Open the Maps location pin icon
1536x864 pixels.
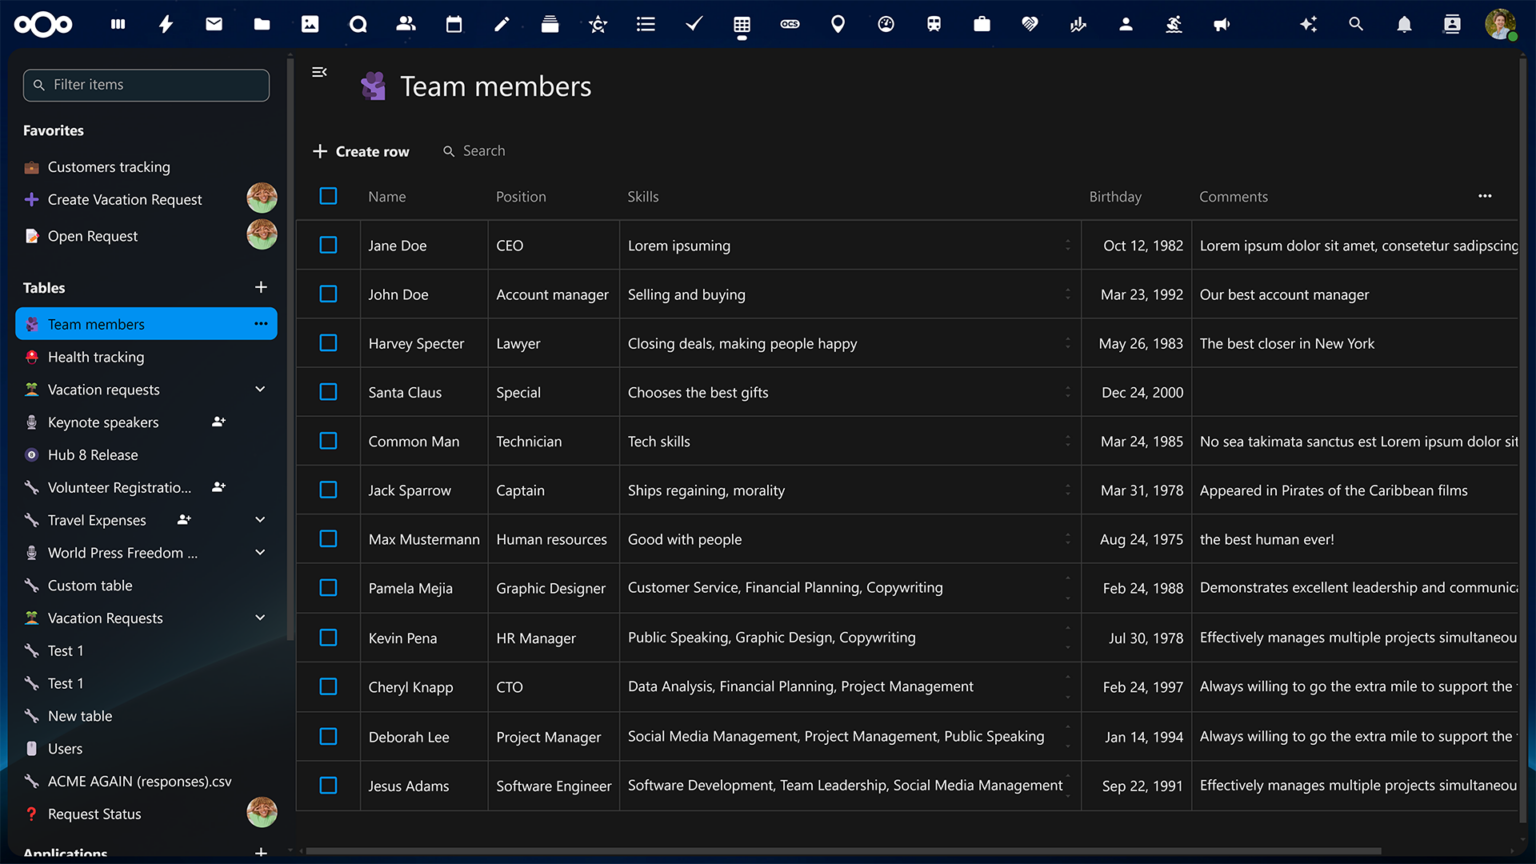tap(838, 24)
